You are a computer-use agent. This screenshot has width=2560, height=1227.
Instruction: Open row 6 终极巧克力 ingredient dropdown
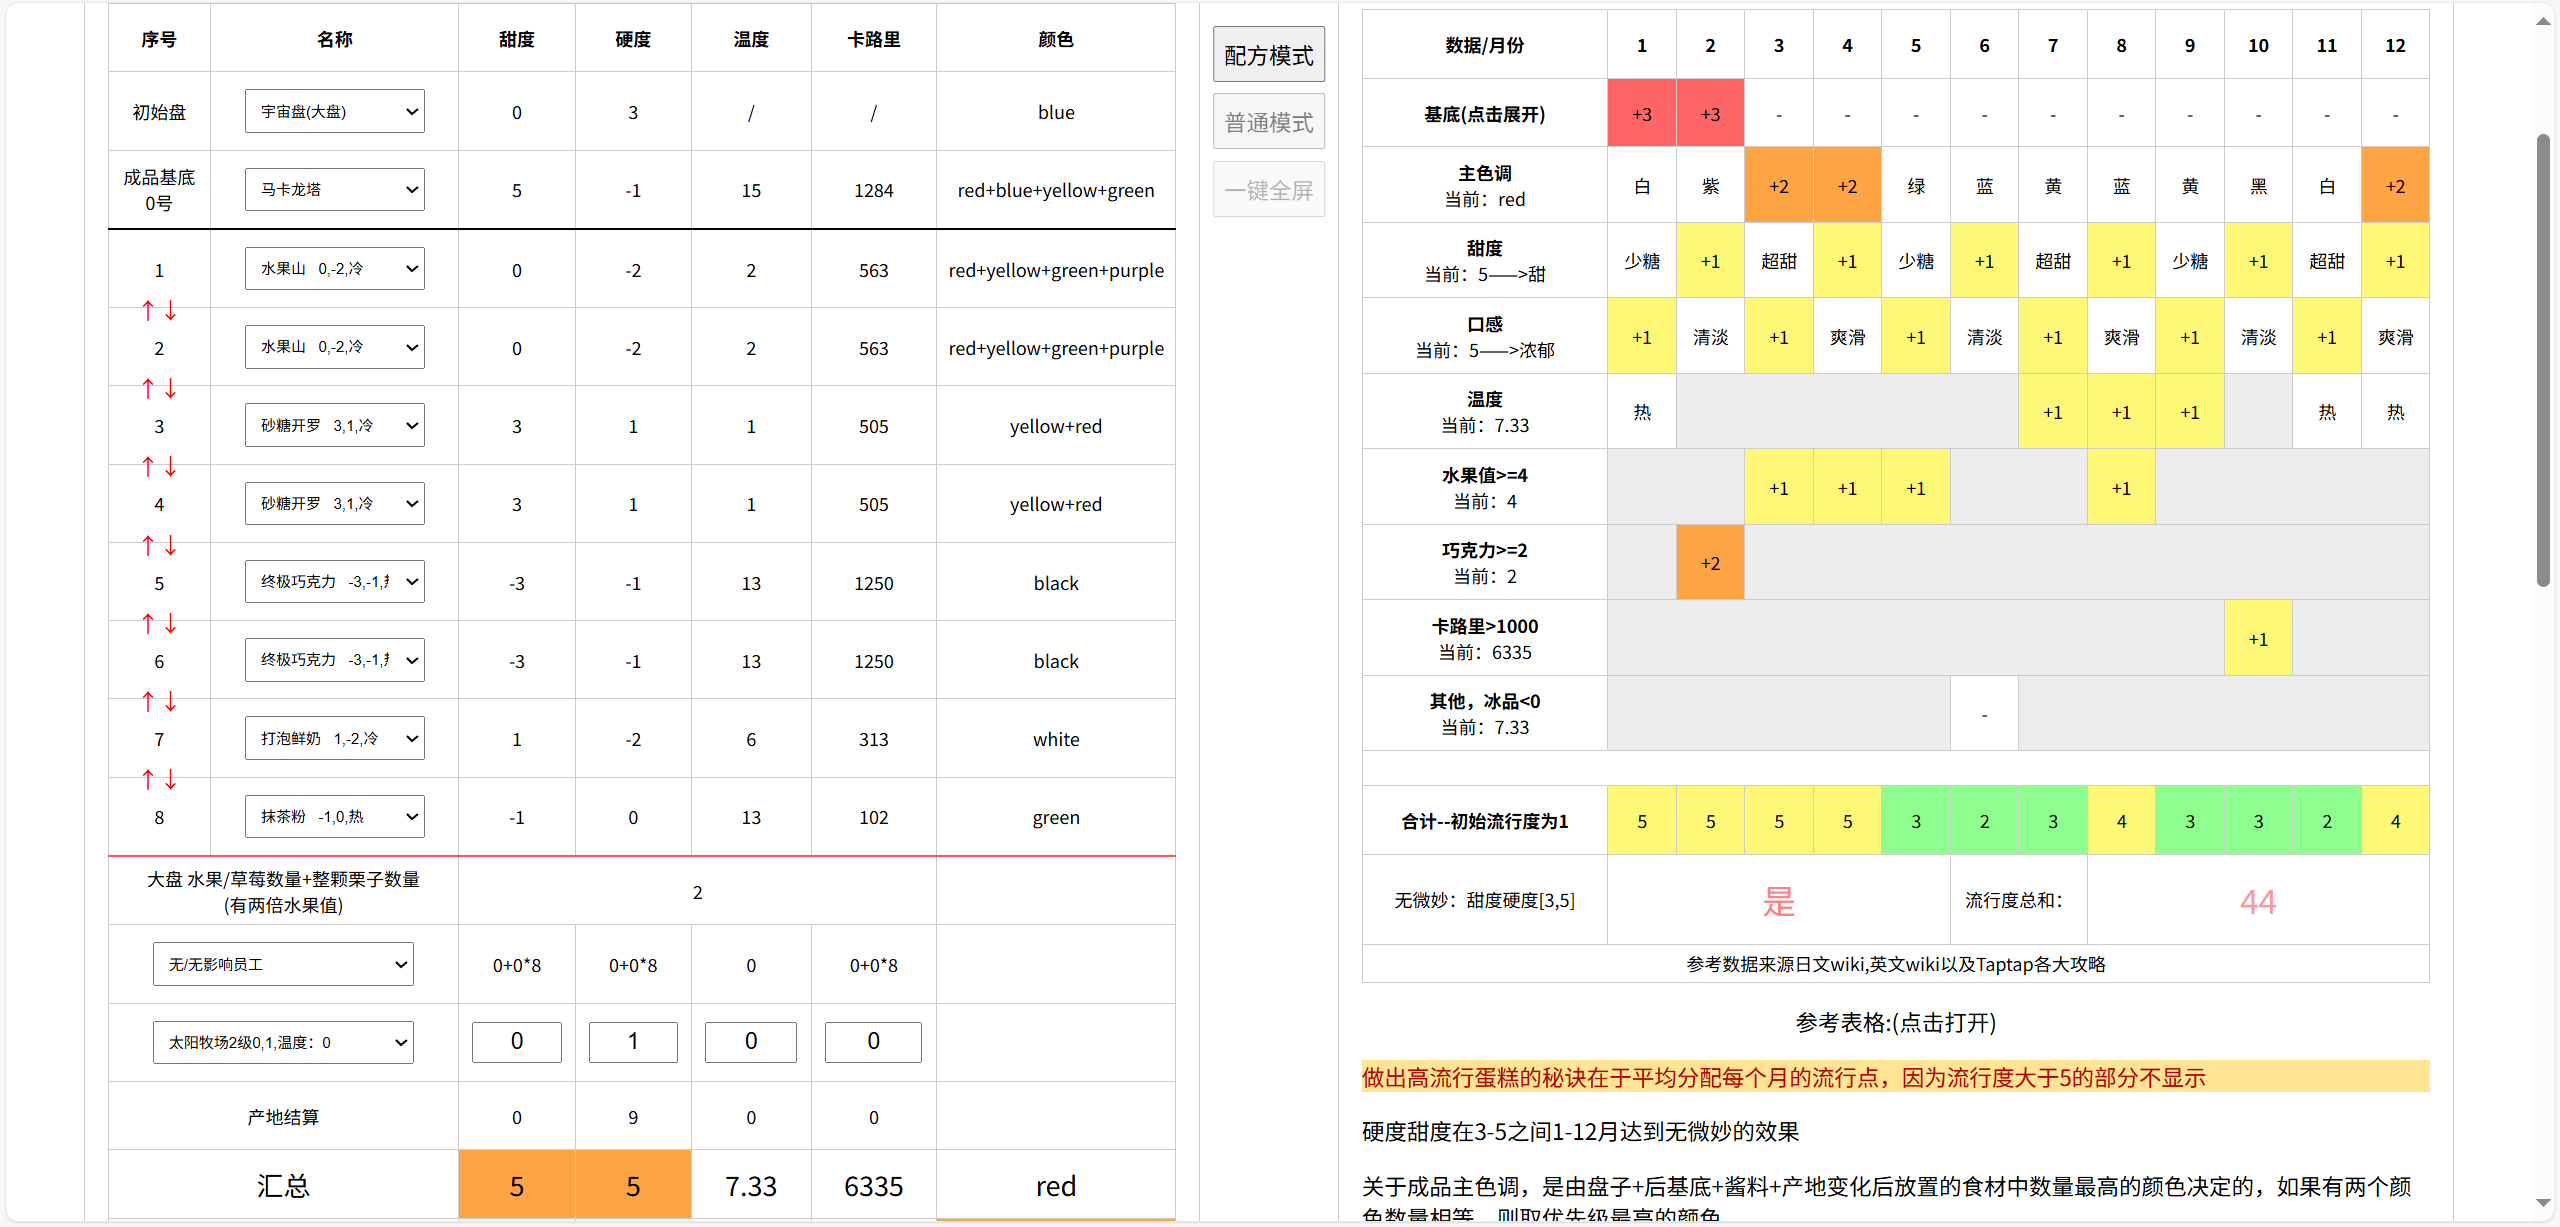tap(335, 659)
